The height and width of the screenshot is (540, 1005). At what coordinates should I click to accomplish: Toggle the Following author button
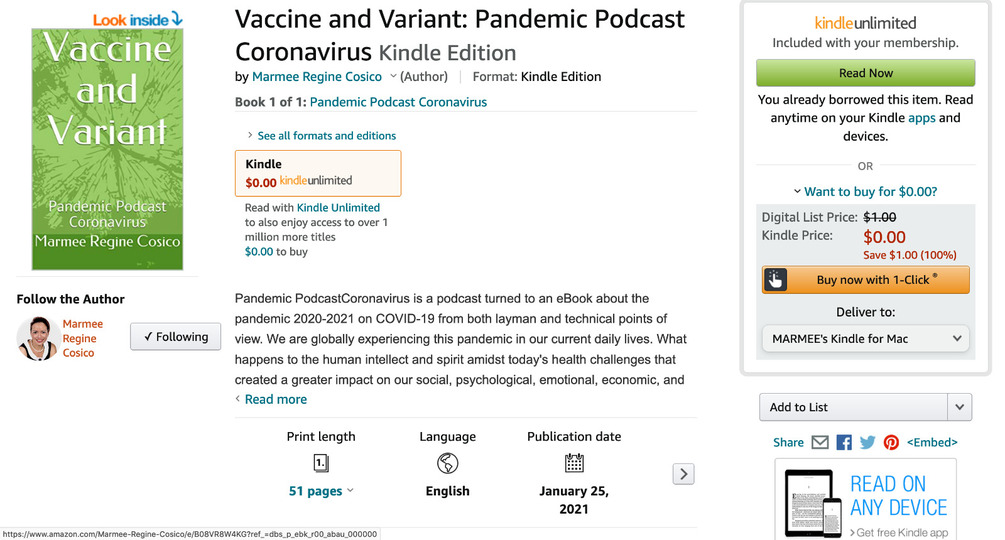[x=175, y=337]
